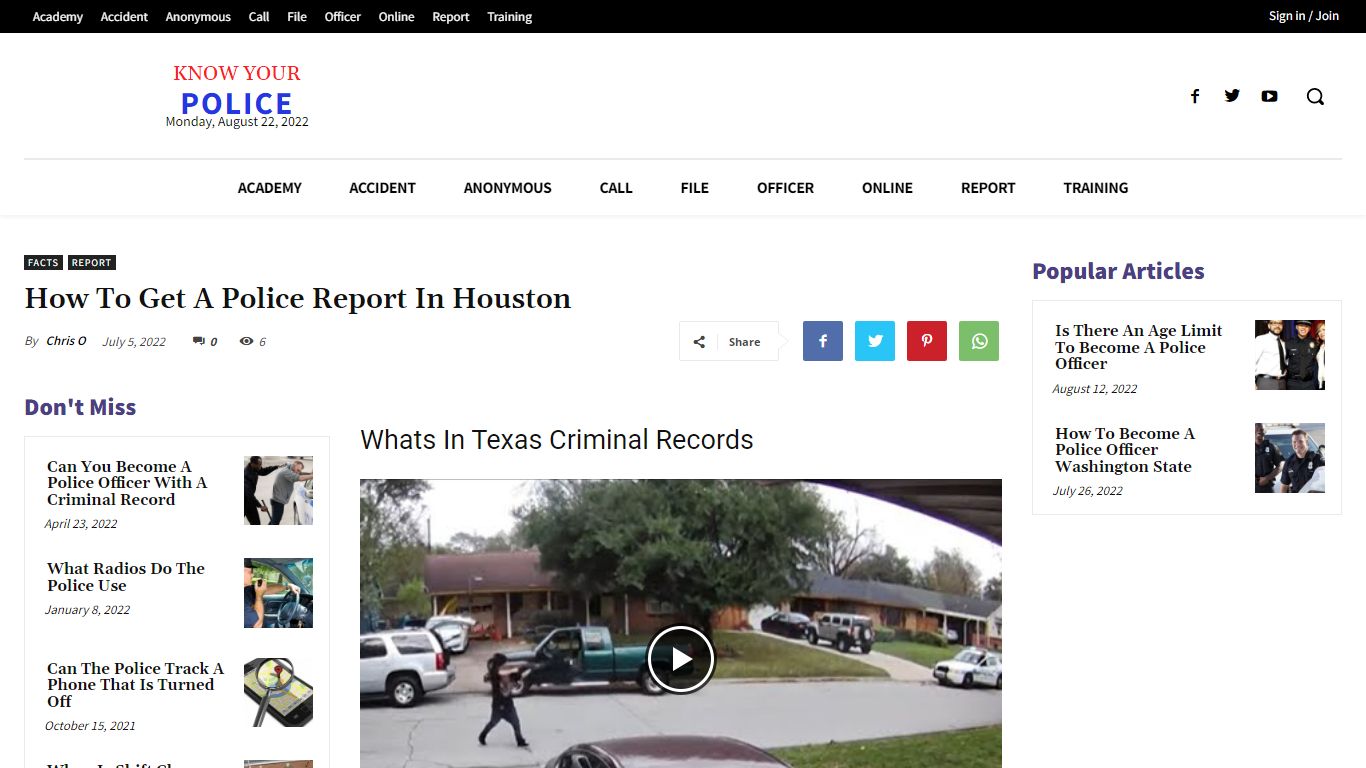
Task: Share article on Facebook button
Action: (x=823, y=341)
